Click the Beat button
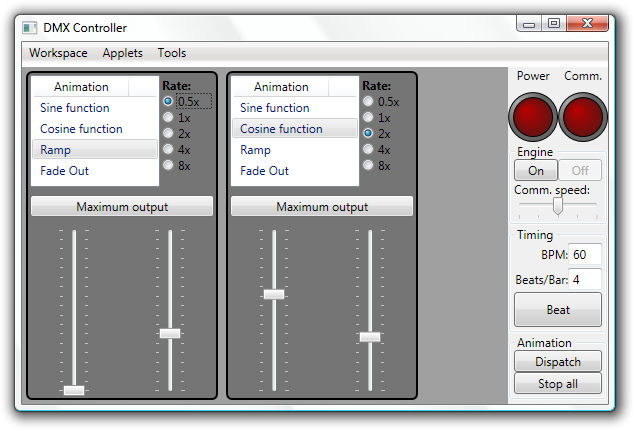Viewport: 634px width, 430px height. [558, 310]
